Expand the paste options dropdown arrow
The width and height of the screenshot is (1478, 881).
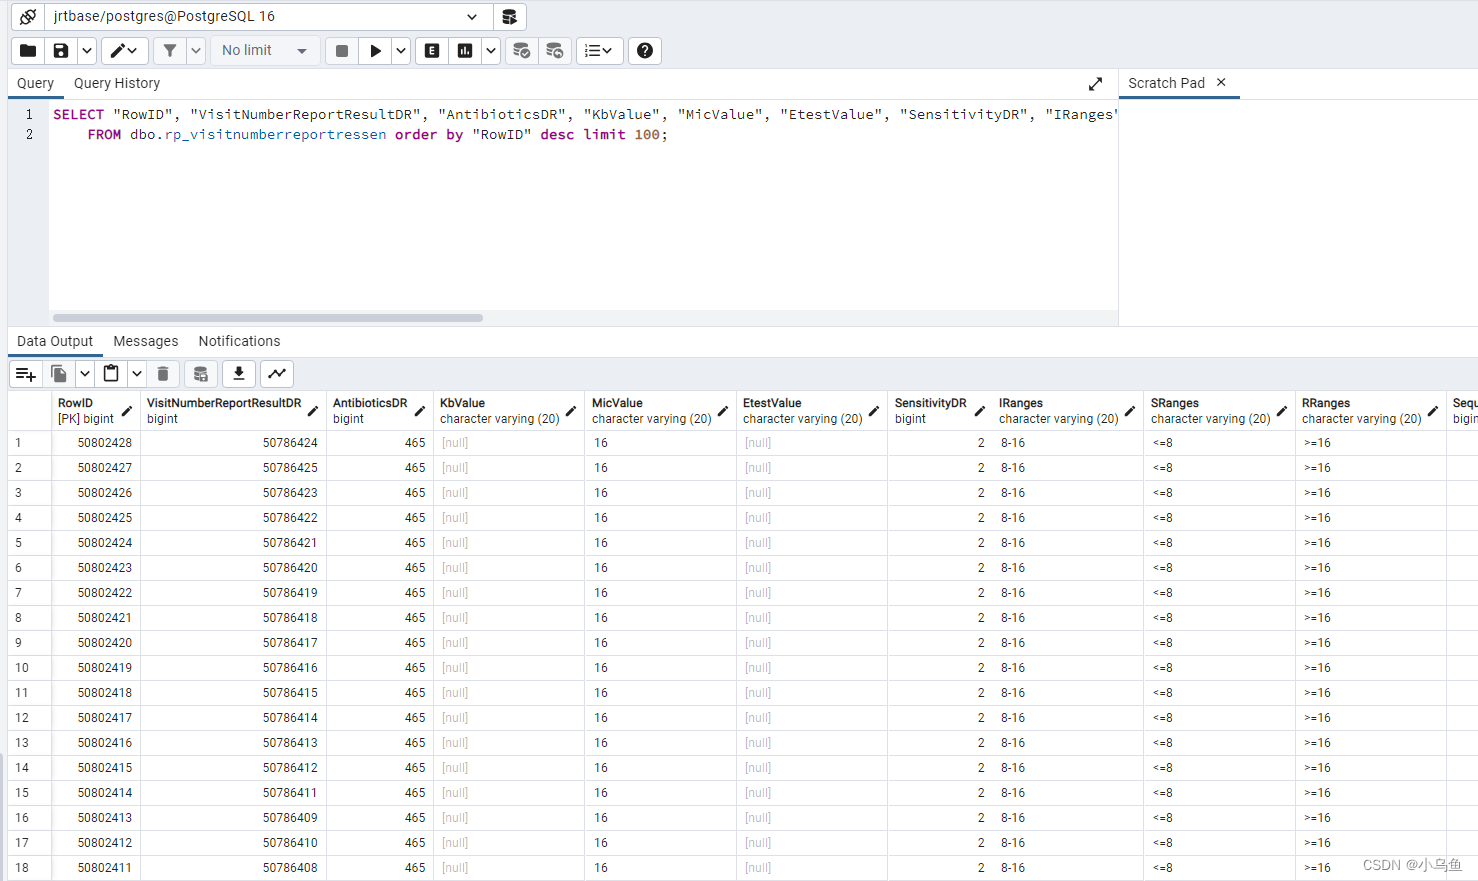137,374
